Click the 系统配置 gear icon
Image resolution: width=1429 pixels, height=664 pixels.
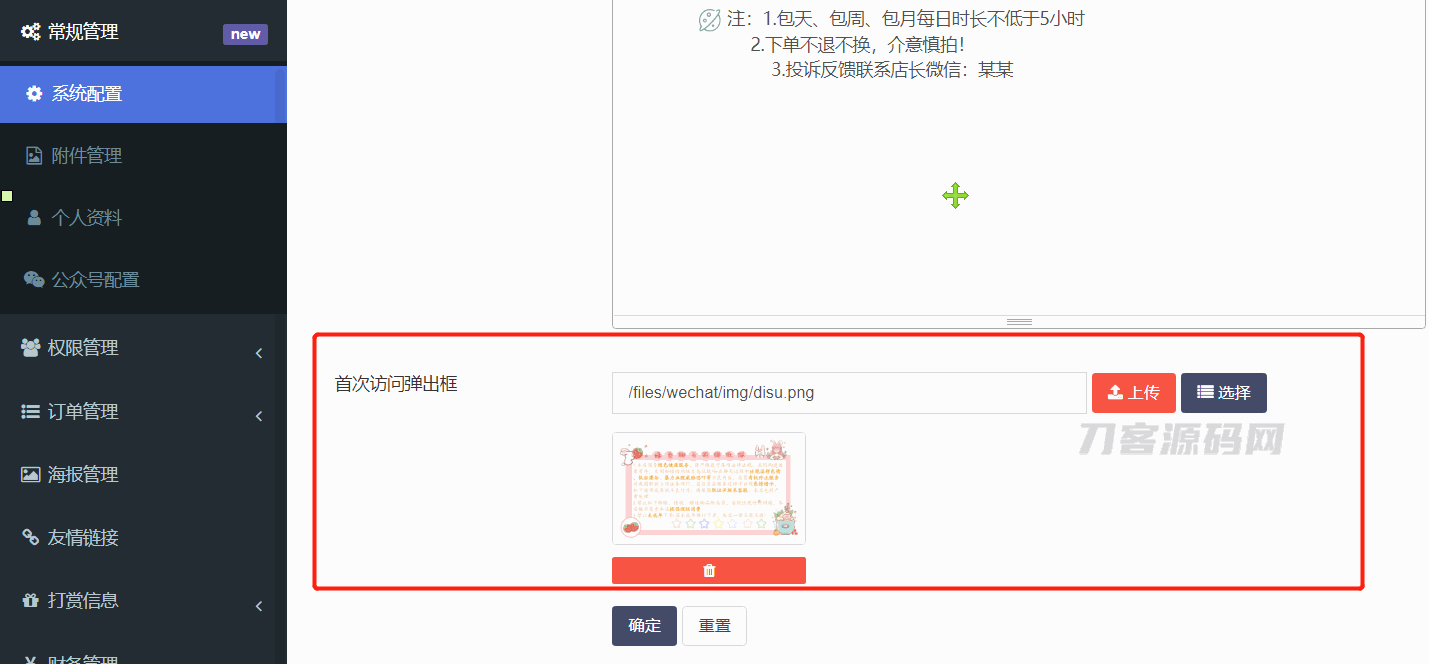click(x=34, y=94)
